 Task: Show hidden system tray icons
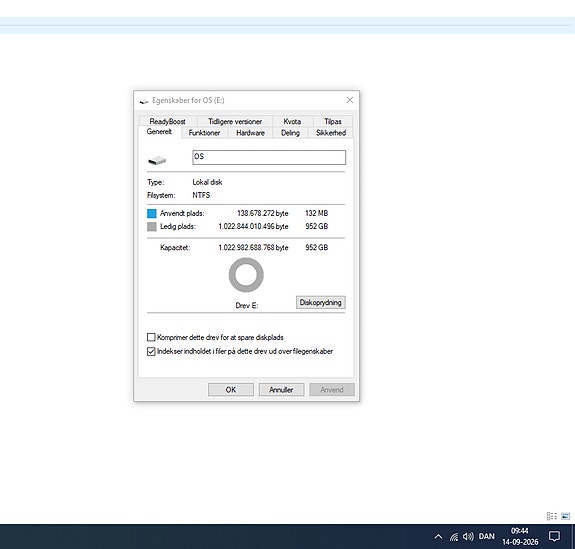pyautogui.click(x=438, y=537)
